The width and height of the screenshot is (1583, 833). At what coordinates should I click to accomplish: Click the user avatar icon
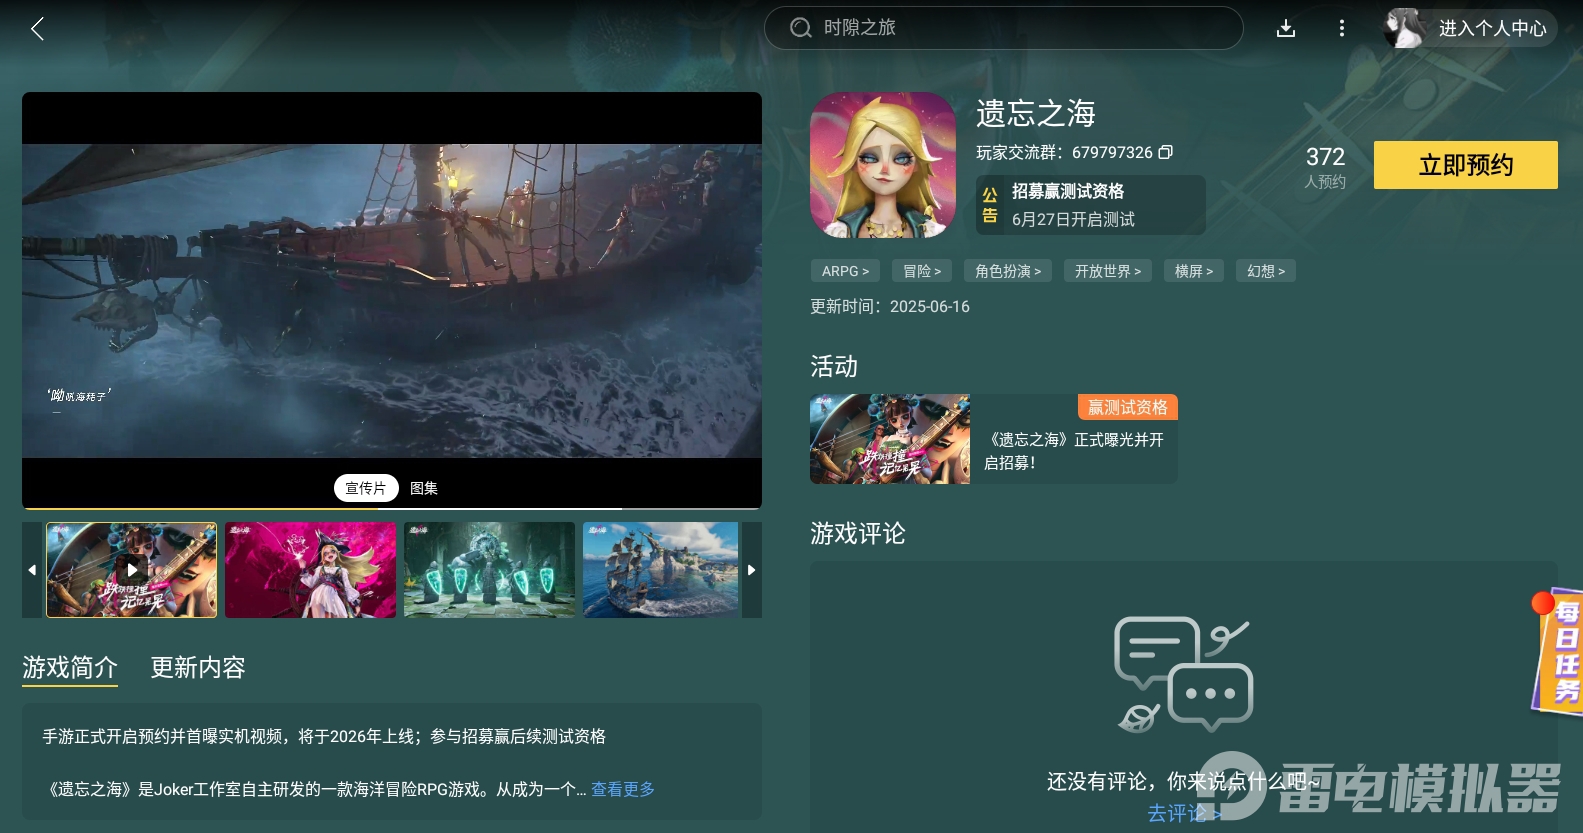(x=1404, y=28)
